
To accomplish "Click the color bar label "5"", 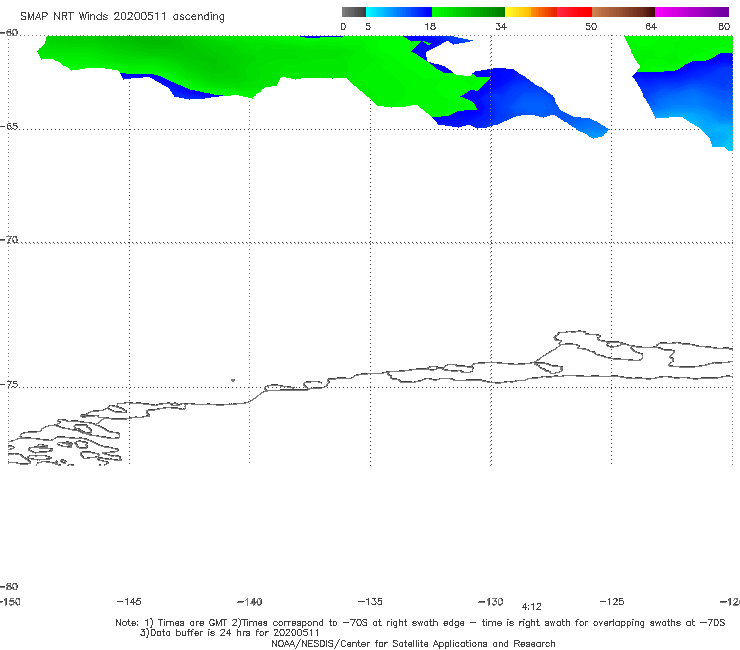I will [x=368, y=26].
